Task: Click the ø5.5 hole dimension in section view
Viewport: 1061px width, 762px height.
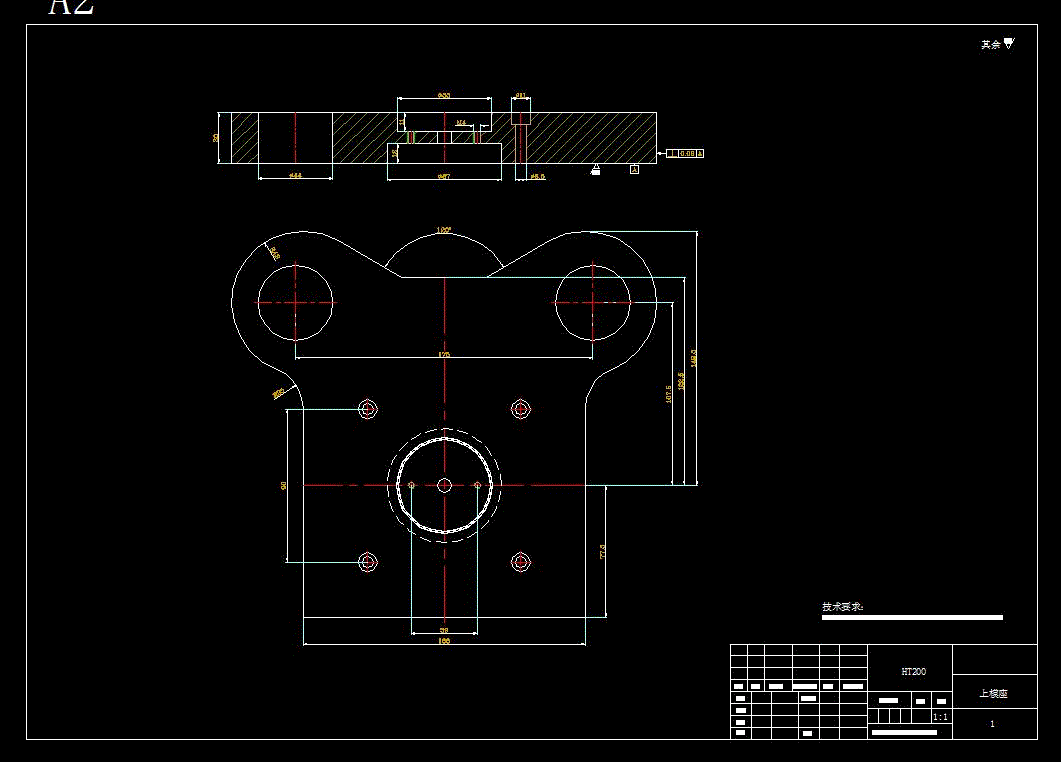Action: (537, 177)
